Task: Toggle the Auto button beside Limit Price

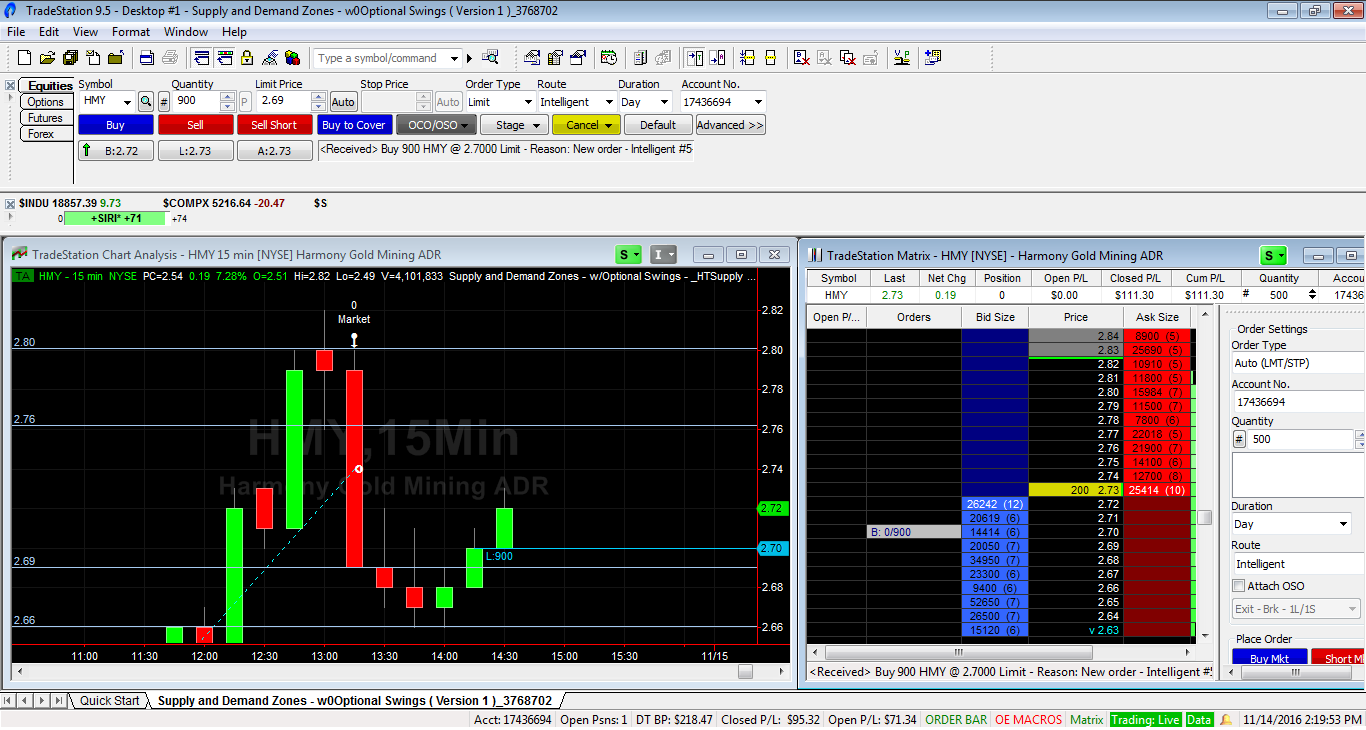Action: (343, 102)
